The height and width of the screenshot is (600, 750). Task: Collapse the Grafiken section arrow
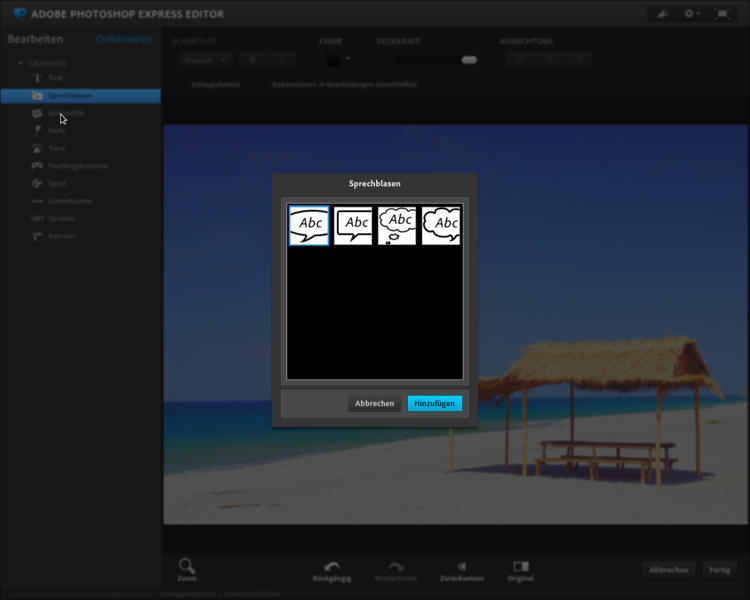(21, 63)
